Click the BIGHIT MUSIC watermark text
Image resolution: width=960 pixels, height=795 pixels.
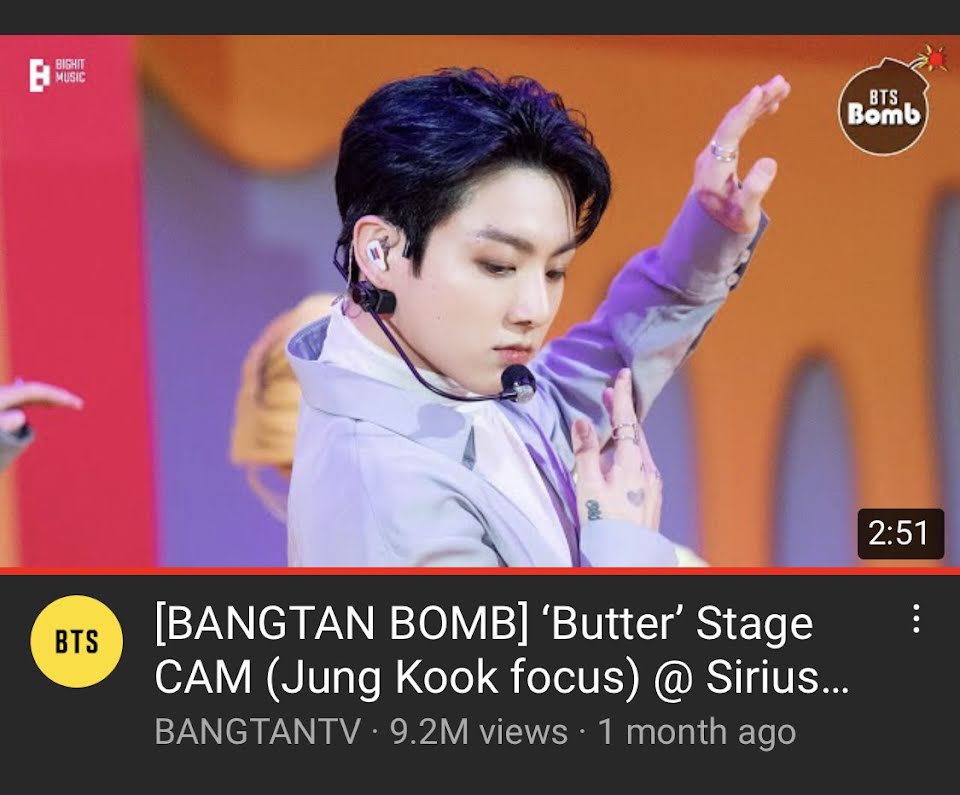[x=70, y=71]
